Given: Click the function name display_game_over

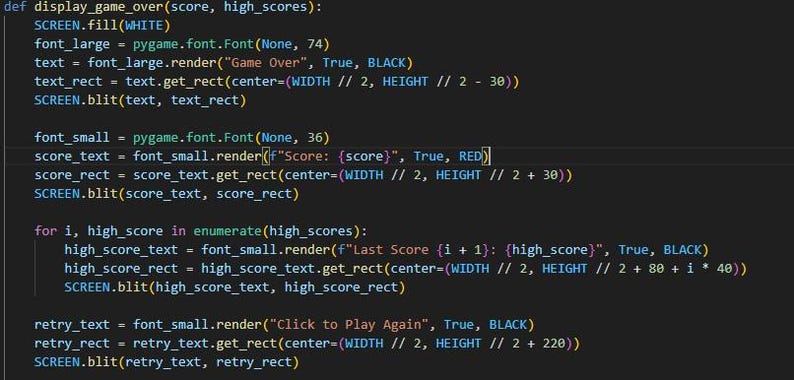Looking at the screenshot, I should (99, 7).
